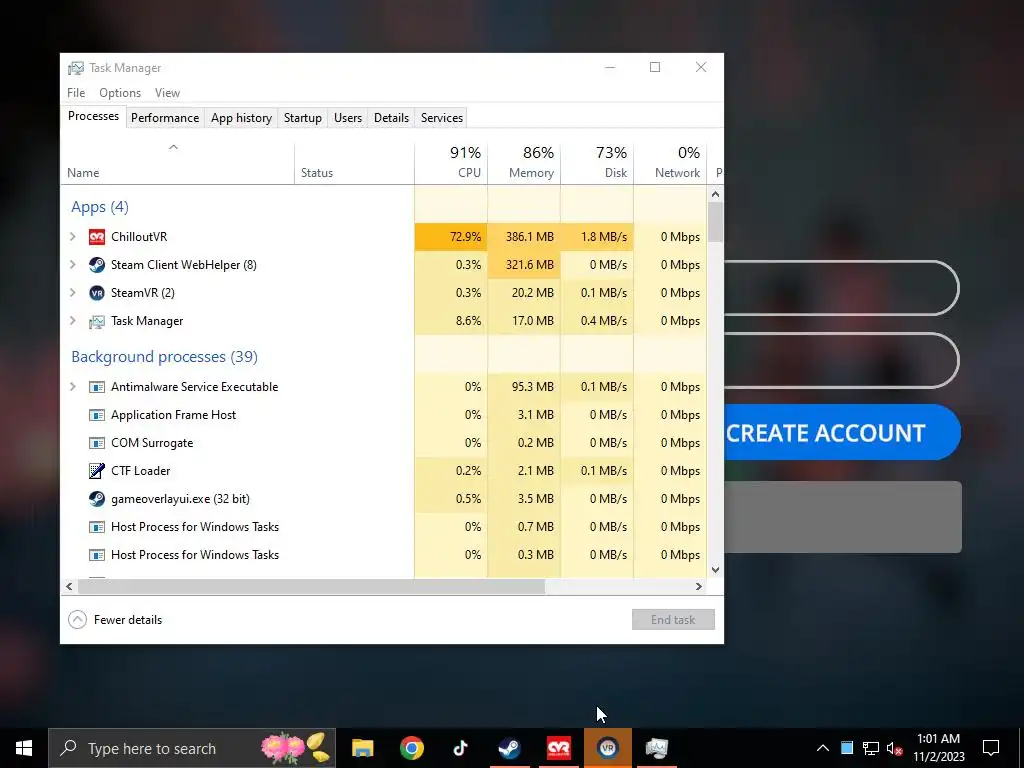Open TikTok from the taskbar
This screenshot has height=768, width=1024.
[460, 748]
